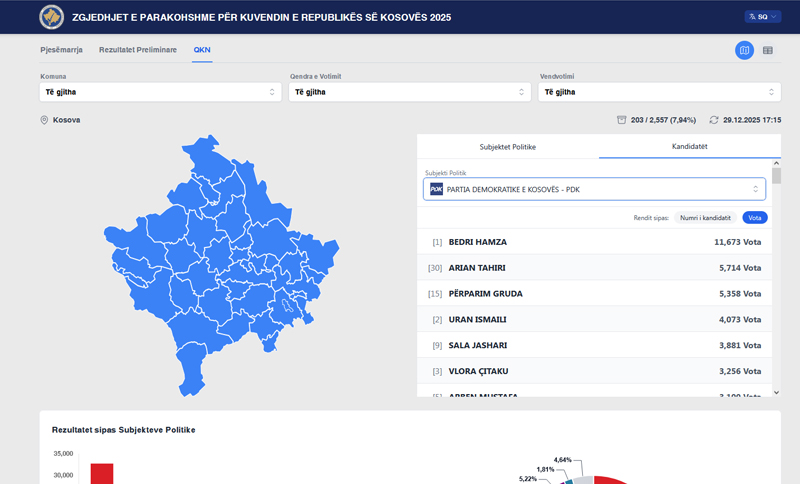Click the election commission logo in header
This screenshot has height=484, width=800.
click(x=50, y=17)
